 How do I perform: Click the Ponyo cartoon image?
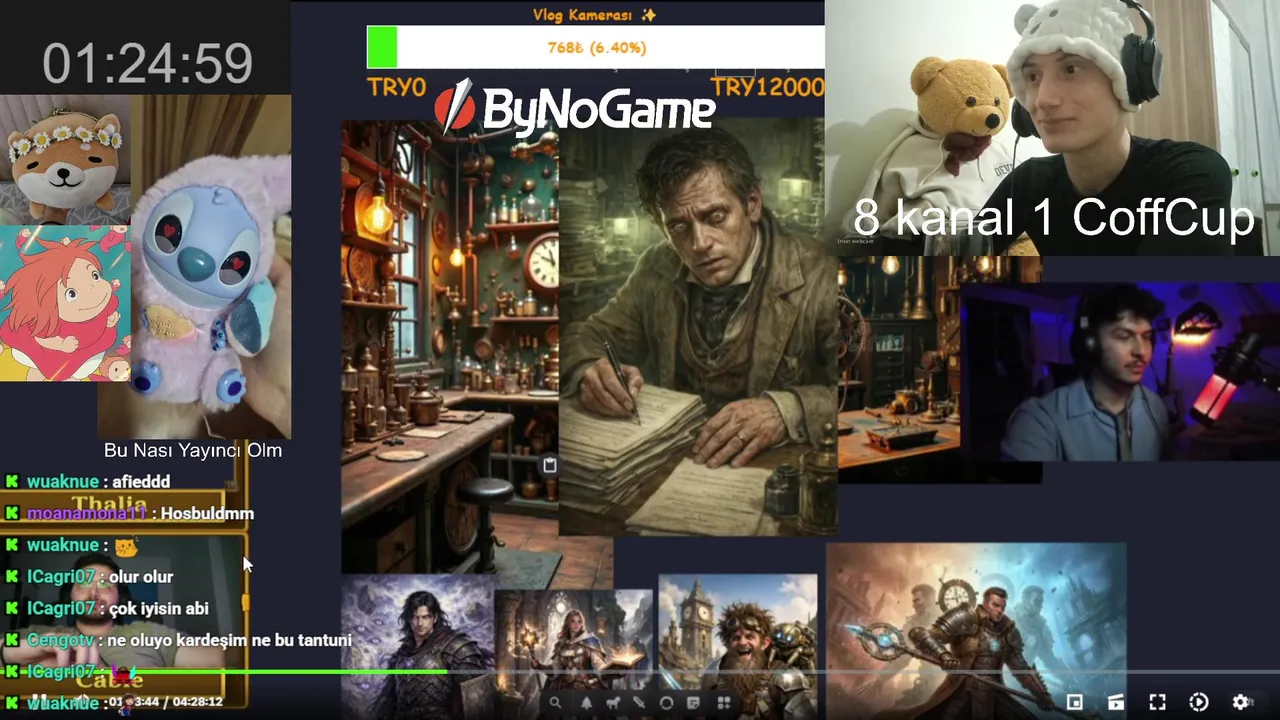tap(65, 303)
